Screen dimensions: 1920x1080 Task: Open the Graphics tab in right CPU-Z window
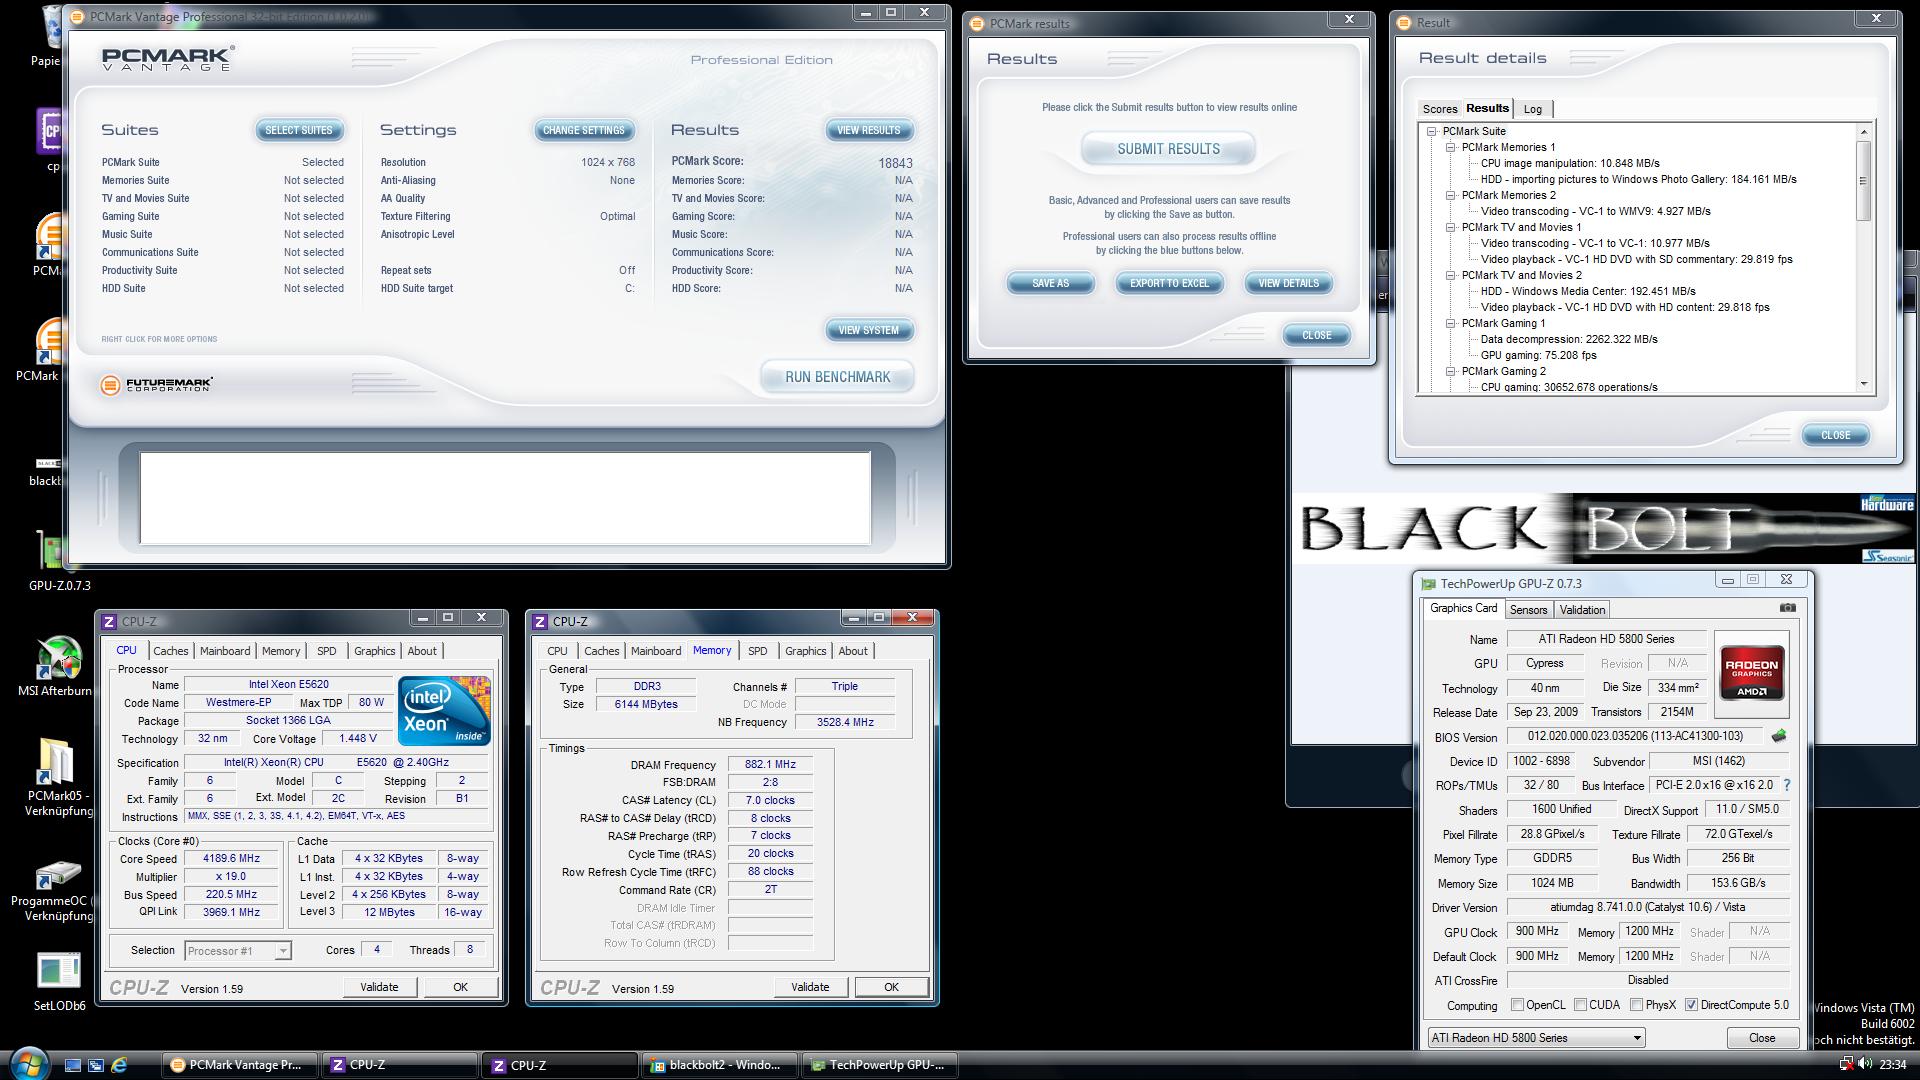coord(806,651)
